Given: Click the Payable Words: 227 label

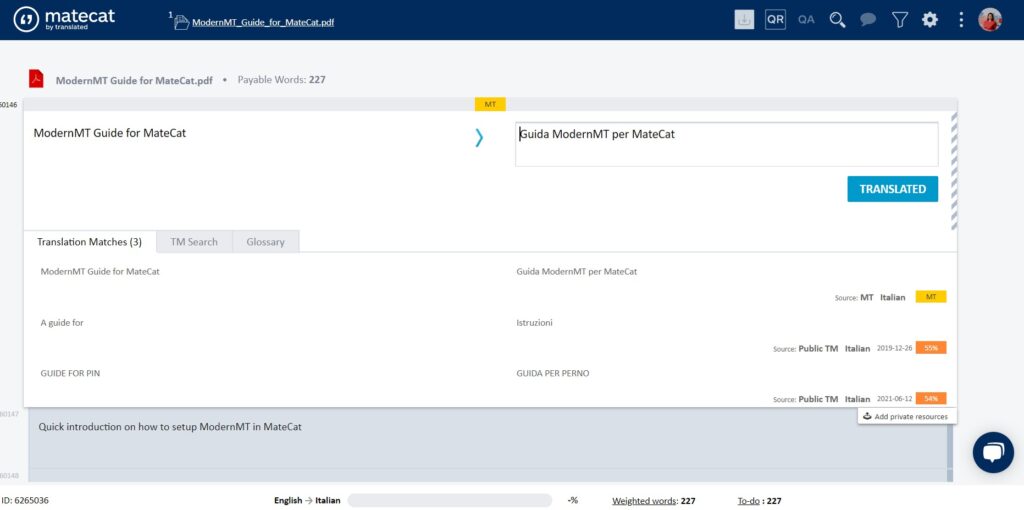Looking at the screenshot, I should (x=281, y=80).
